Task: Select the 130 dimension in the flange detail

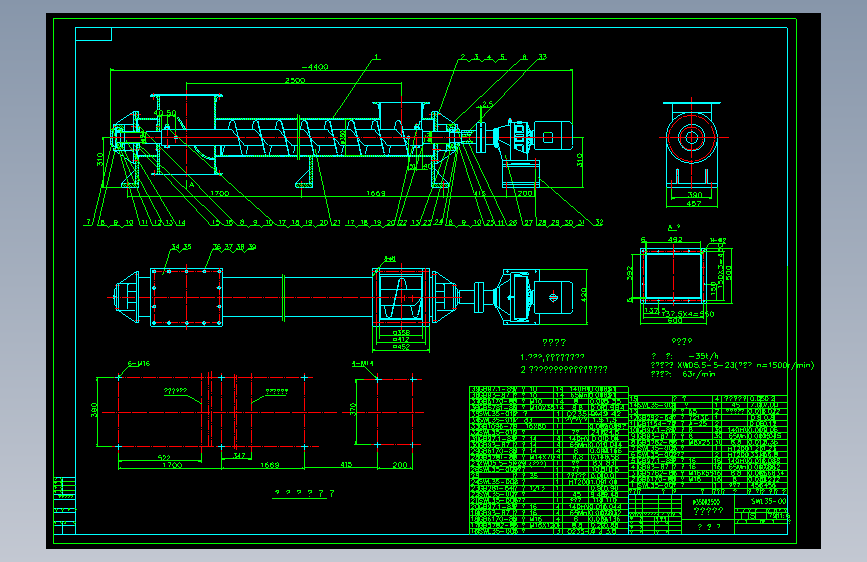Action: pyautogui.click(x=713, y=288)
